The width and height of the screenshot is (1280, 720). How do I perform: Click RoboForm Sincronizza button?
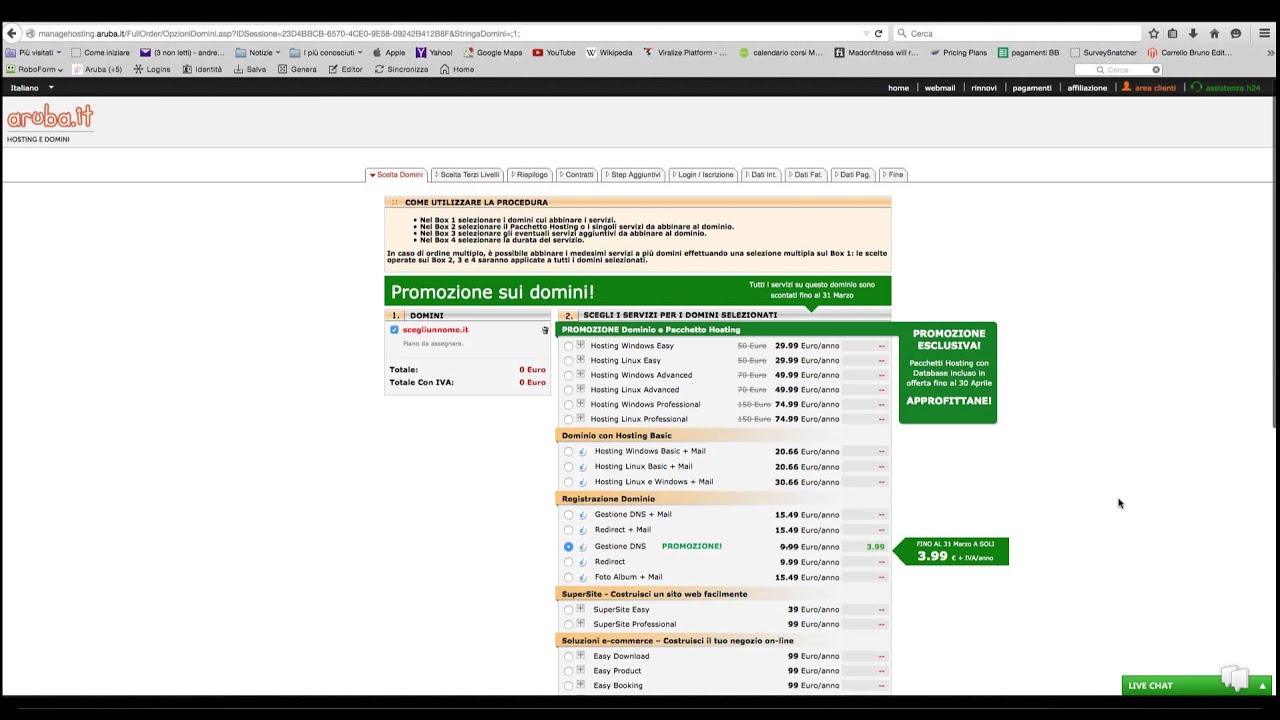[401, 69]
